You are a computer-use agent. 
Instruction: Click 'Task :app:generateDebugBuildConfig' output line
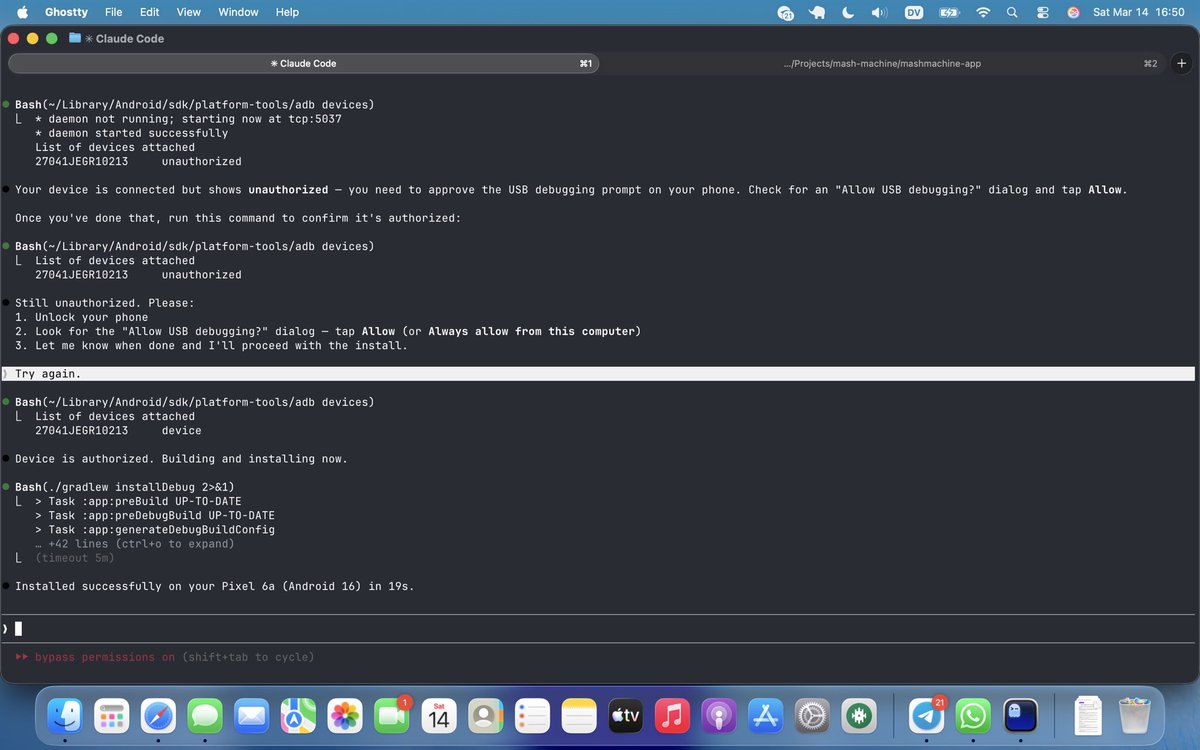pos(154,530)
